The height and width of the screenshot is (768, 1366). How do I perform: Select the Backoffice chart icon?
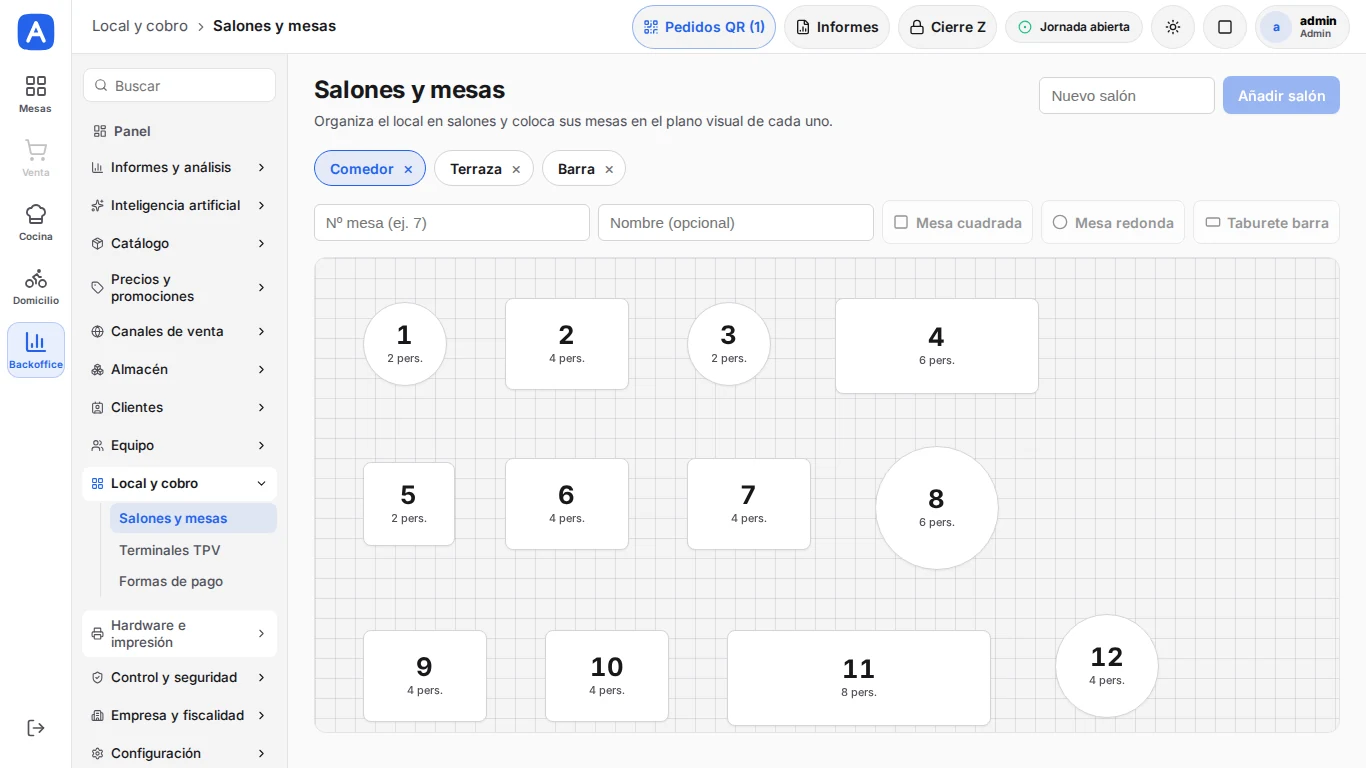(36, 350)
